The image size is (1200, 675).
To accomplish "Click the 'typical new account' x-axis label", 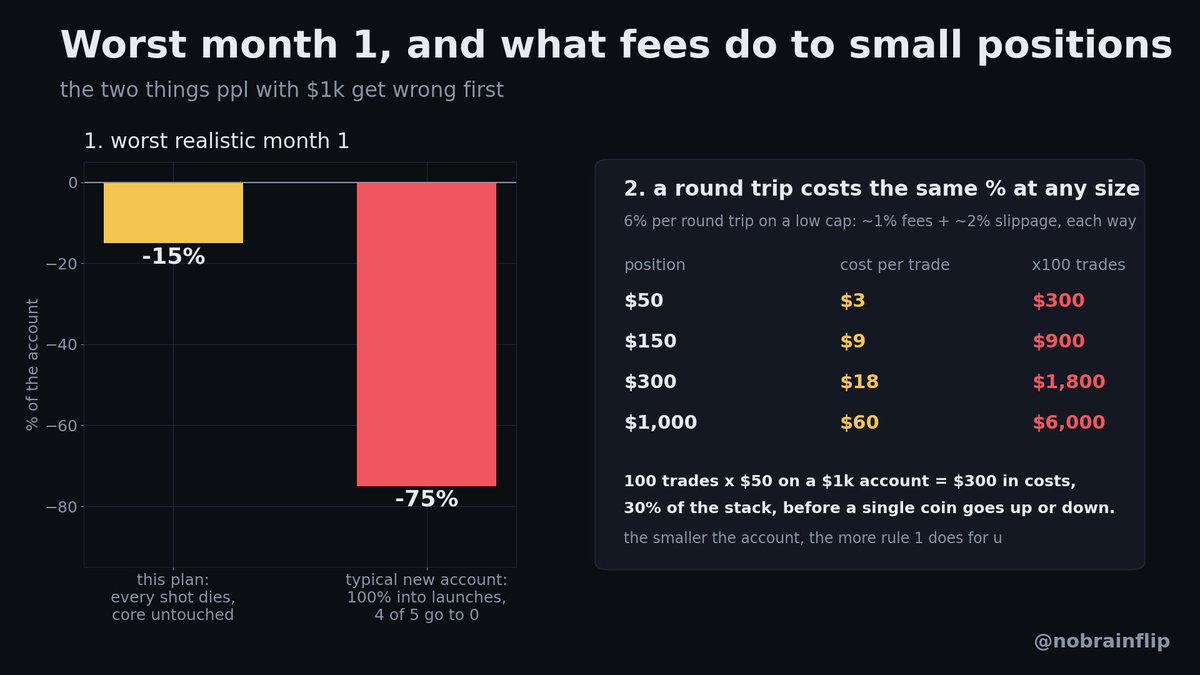I will click(426, 598).
